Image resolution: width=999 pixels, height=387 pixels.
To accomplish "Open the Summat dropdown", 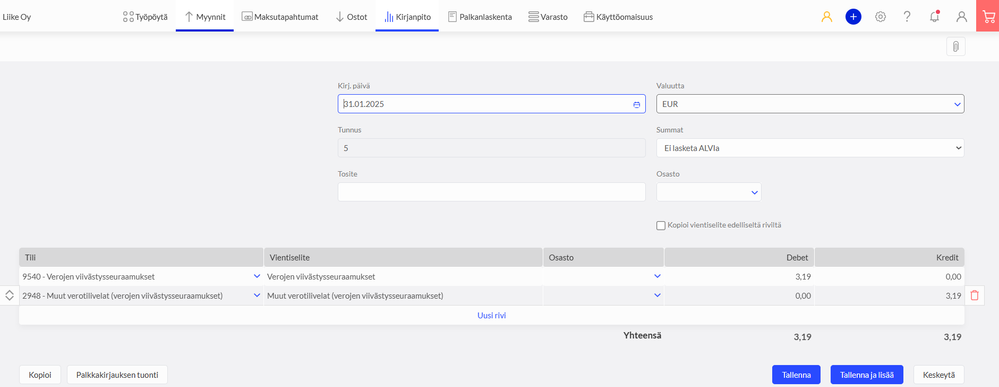I will tap(810, 148).
